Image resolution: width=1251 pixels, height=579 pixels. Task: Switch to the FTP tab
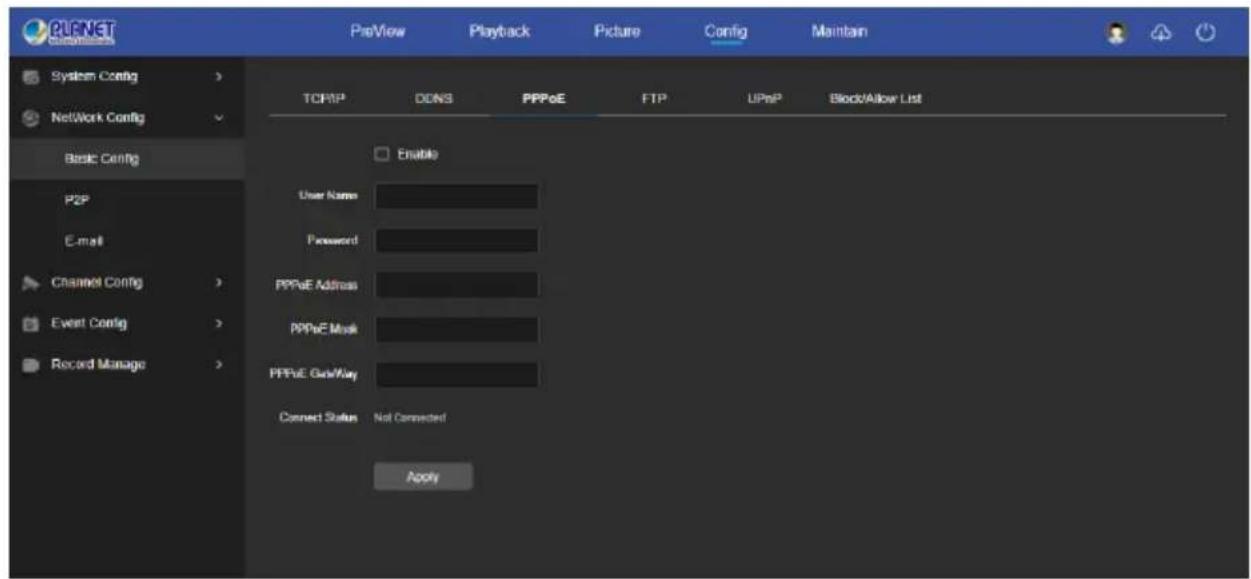[654, 99]
